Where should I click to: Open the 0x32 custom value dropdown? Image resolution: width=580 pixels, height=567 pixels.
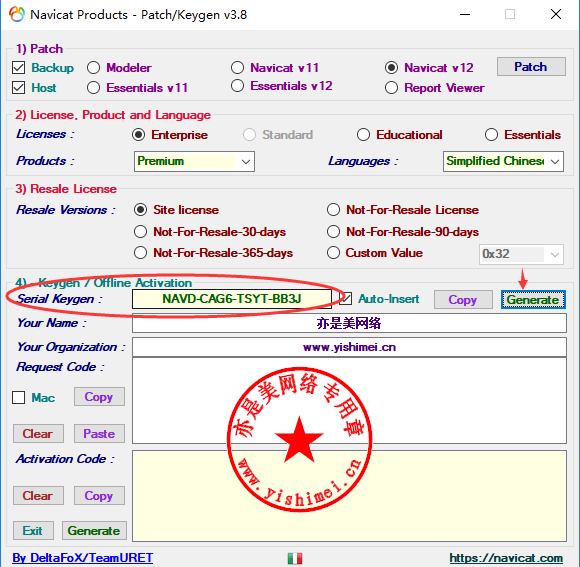pos(521,254)
